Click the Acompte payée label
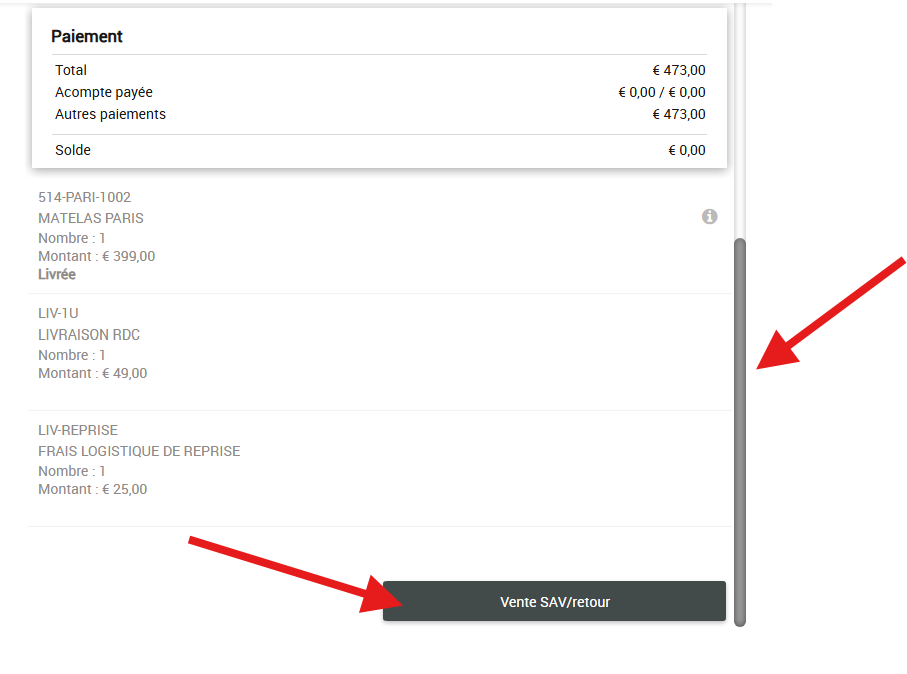Image resolution: width=907 pixels, height=674 pixels. click(104, 92)
